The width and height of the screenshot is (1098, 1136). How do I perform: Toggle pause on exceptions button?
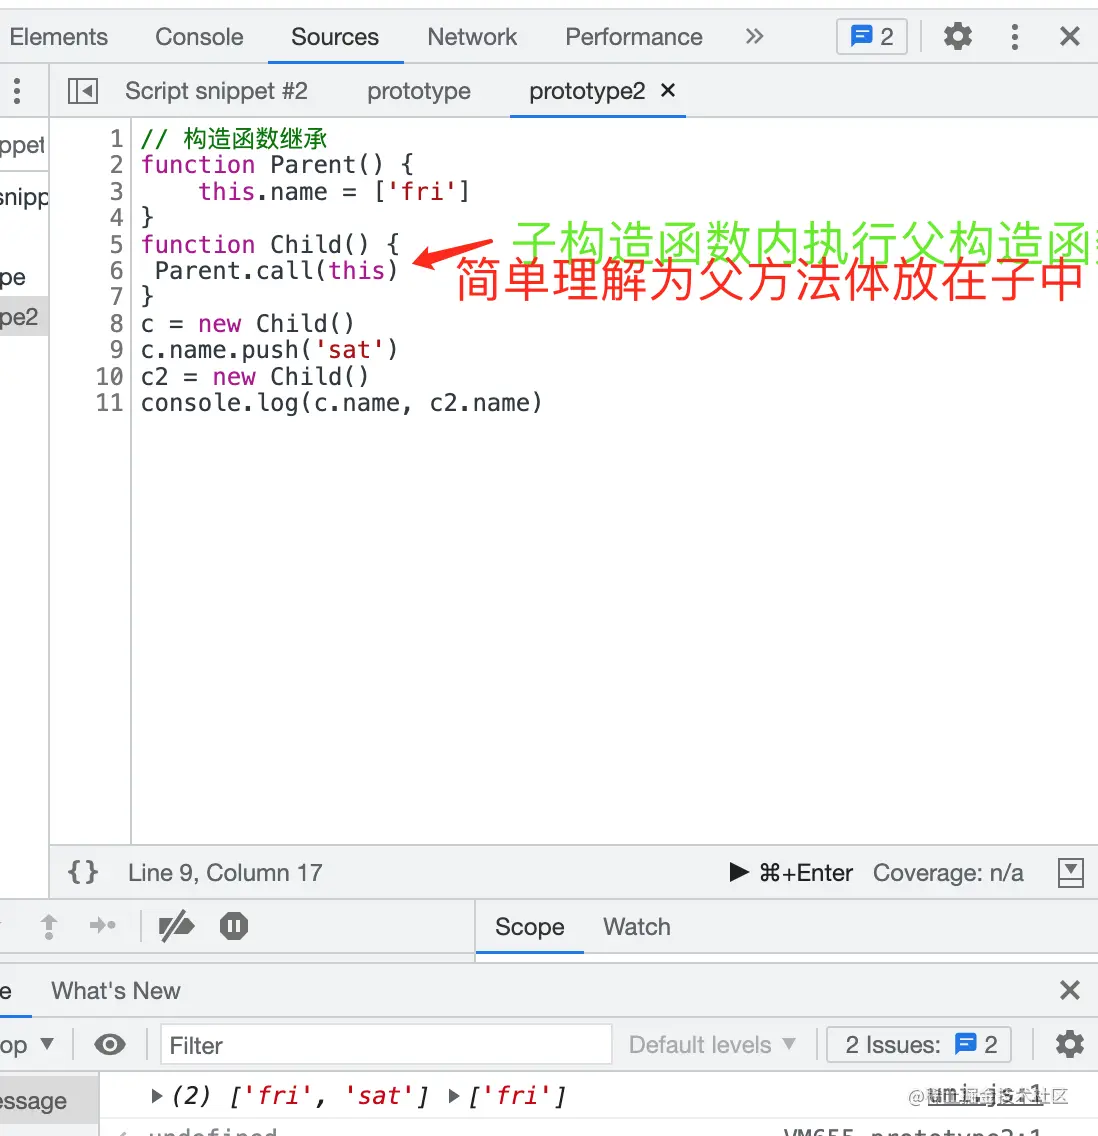(x=233, y=925)
